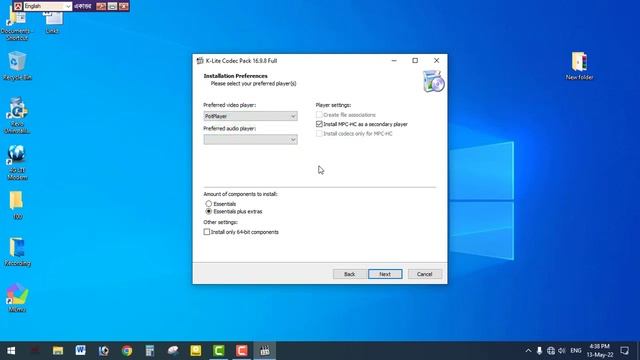This screenshot has width=640, height=360.
Task: Open the volume speaker tray icon
Action: coord(562,351)
